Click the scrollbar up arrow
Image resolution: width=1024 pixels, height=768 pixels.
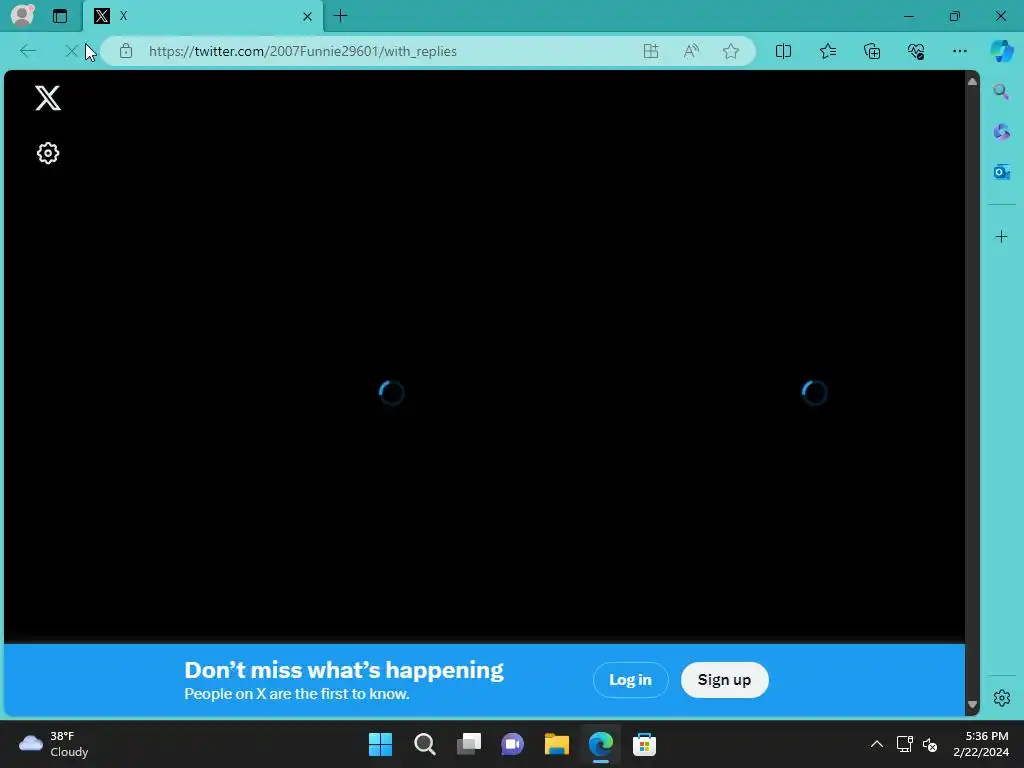[972, 82]
